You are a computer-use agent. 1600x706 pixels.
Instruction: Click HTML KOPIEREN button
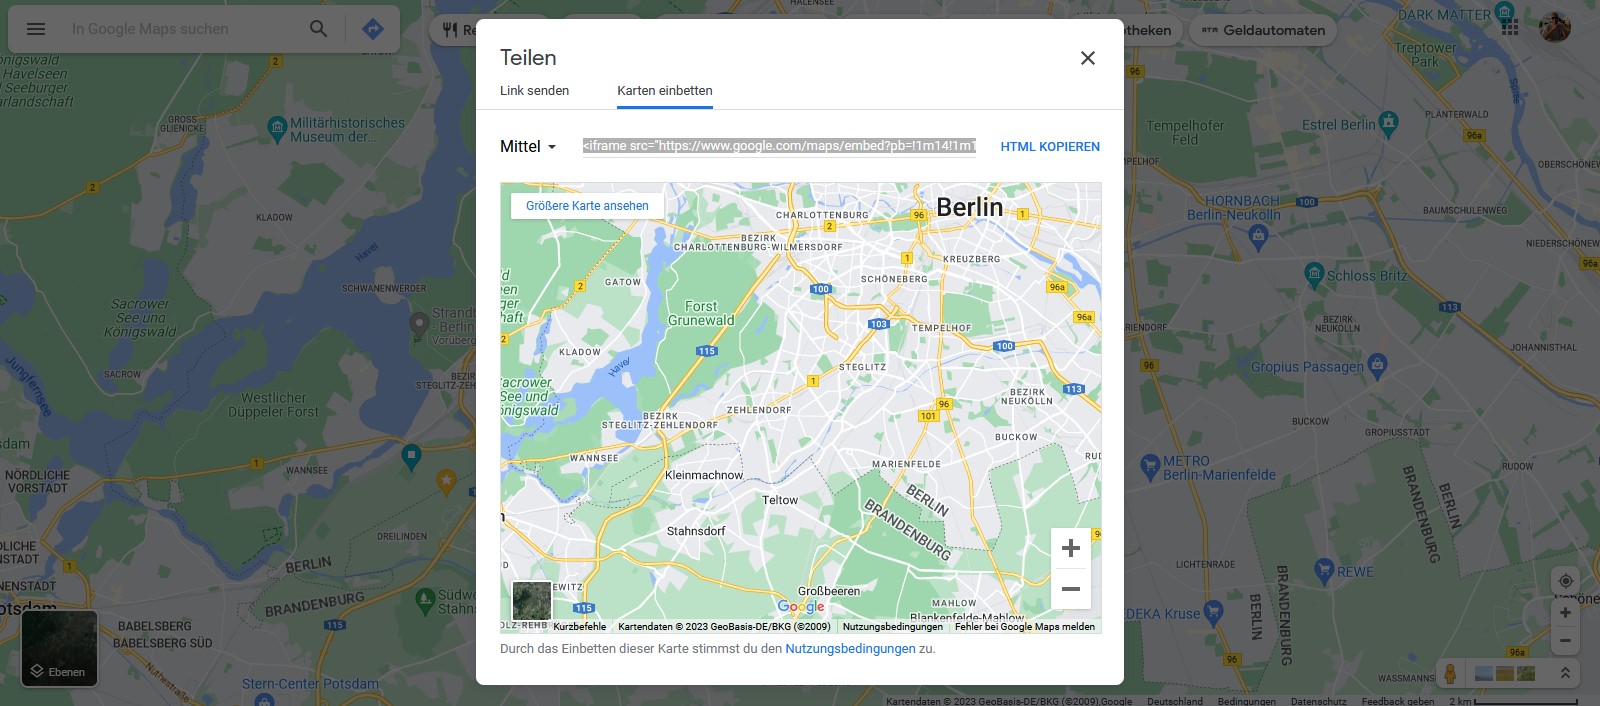pyautogui.click(x=1050, y=147)
